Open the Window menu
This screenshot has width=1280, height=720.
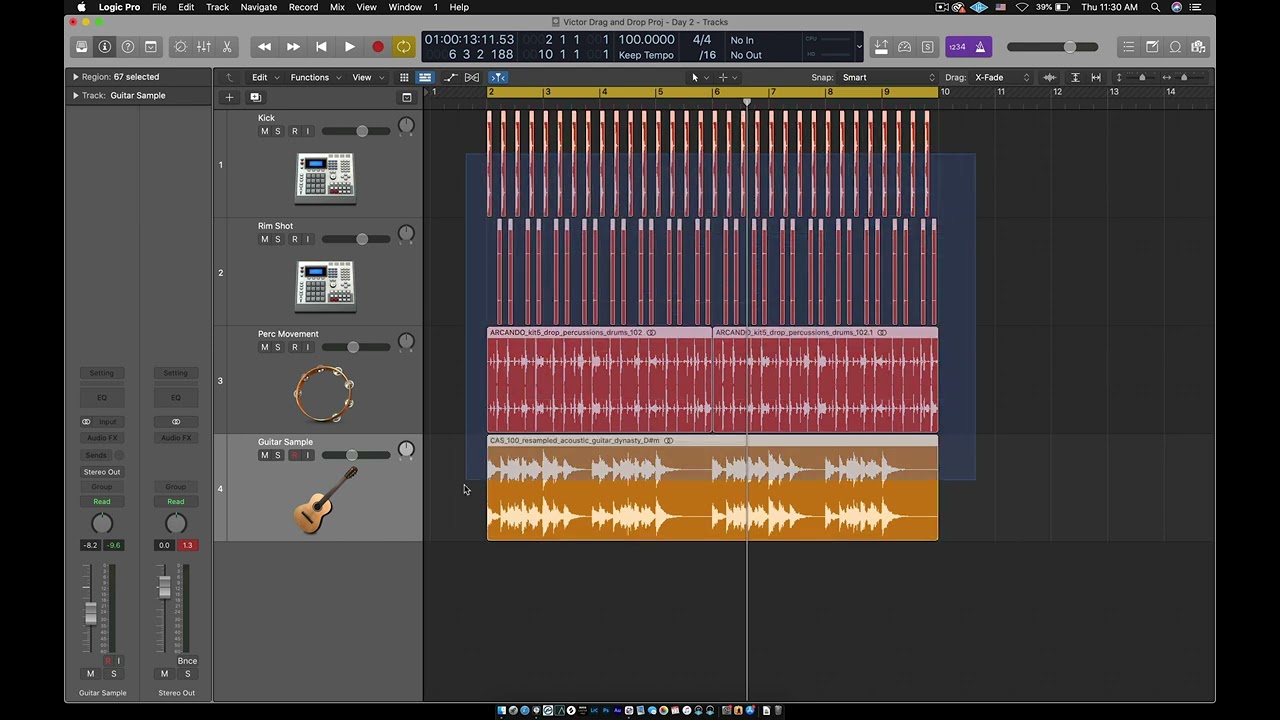405,7
